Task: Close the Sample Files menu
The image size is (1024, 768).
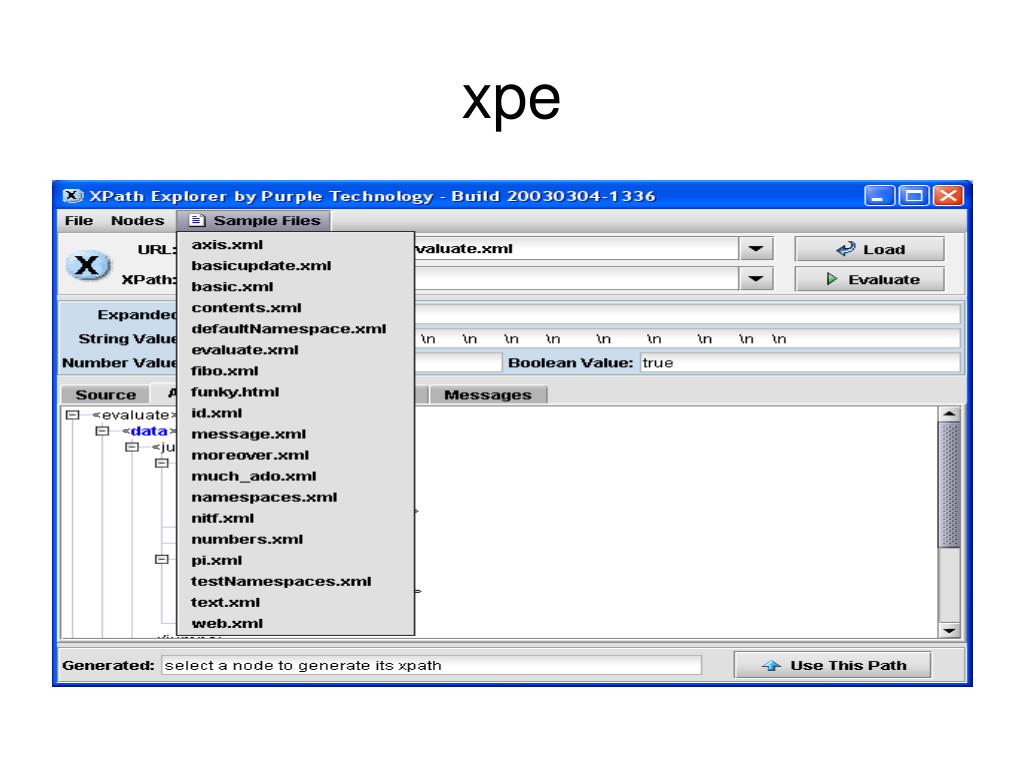Action: click(x=254, y=221)
